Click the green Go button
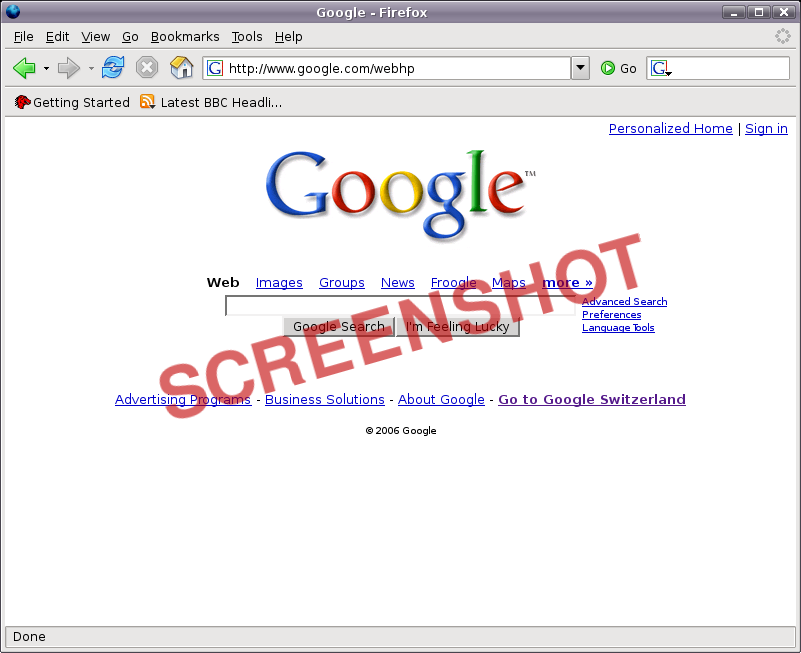 coord(619,68)
